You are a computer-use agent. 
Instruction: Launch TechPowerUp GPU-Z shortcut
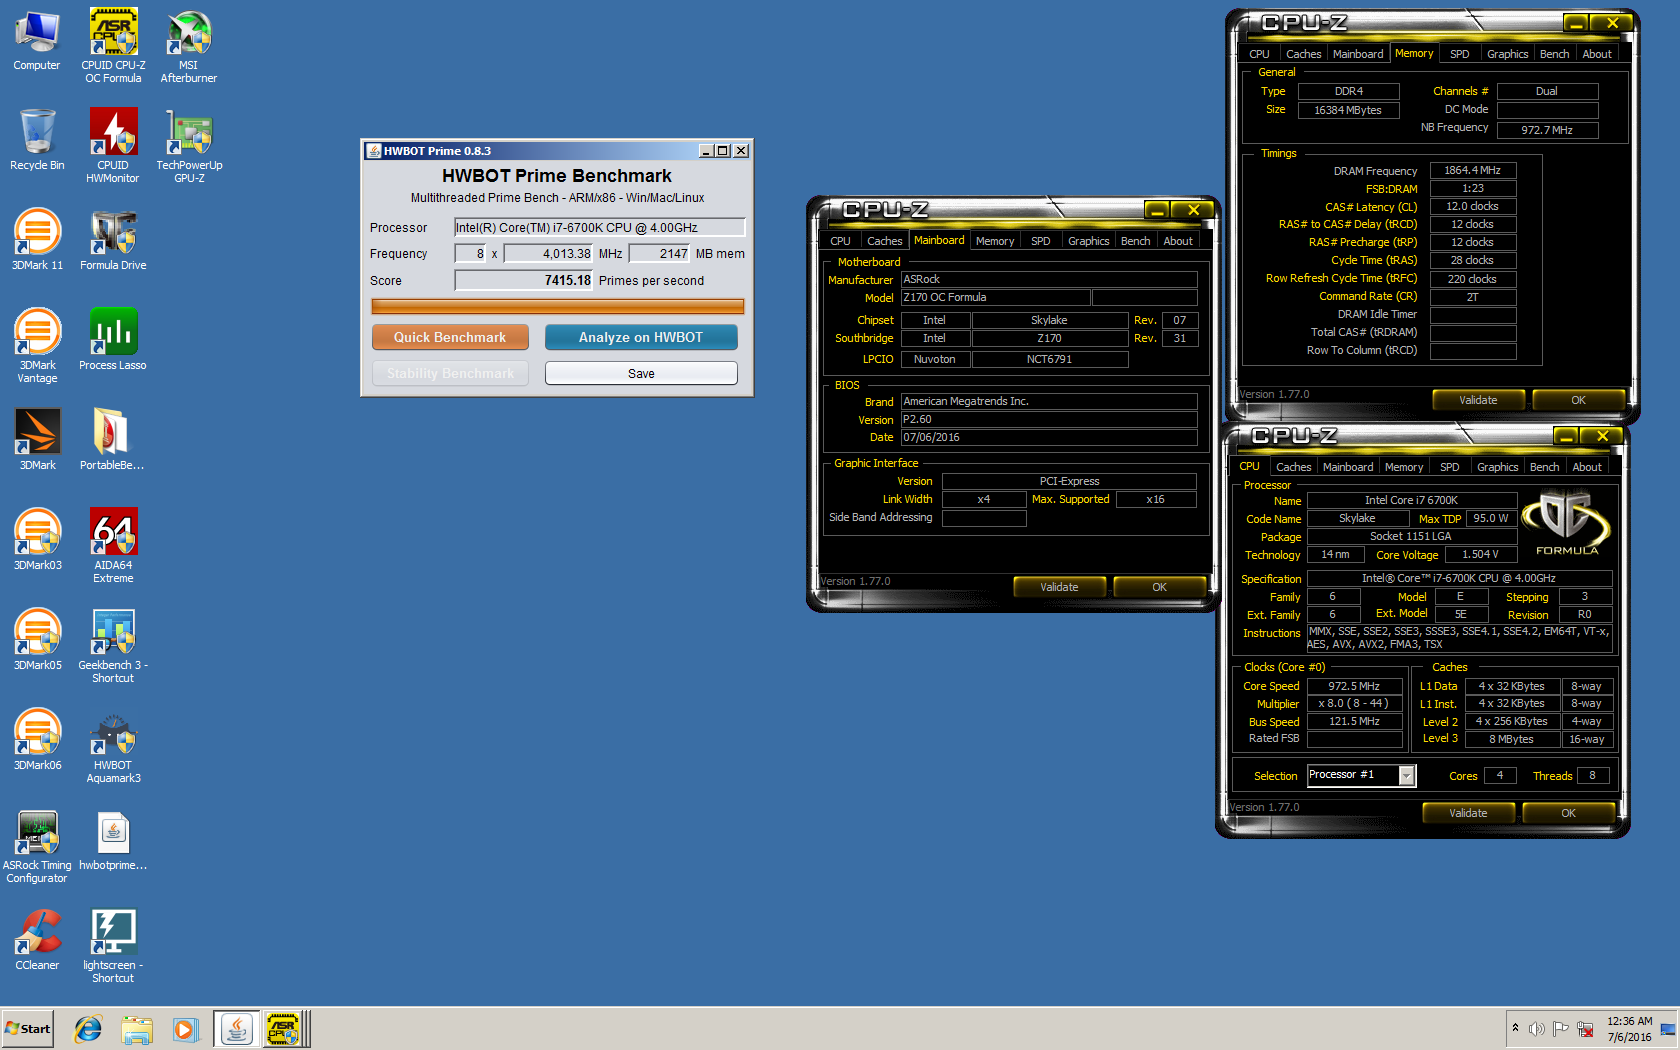[x=189, y=145]
